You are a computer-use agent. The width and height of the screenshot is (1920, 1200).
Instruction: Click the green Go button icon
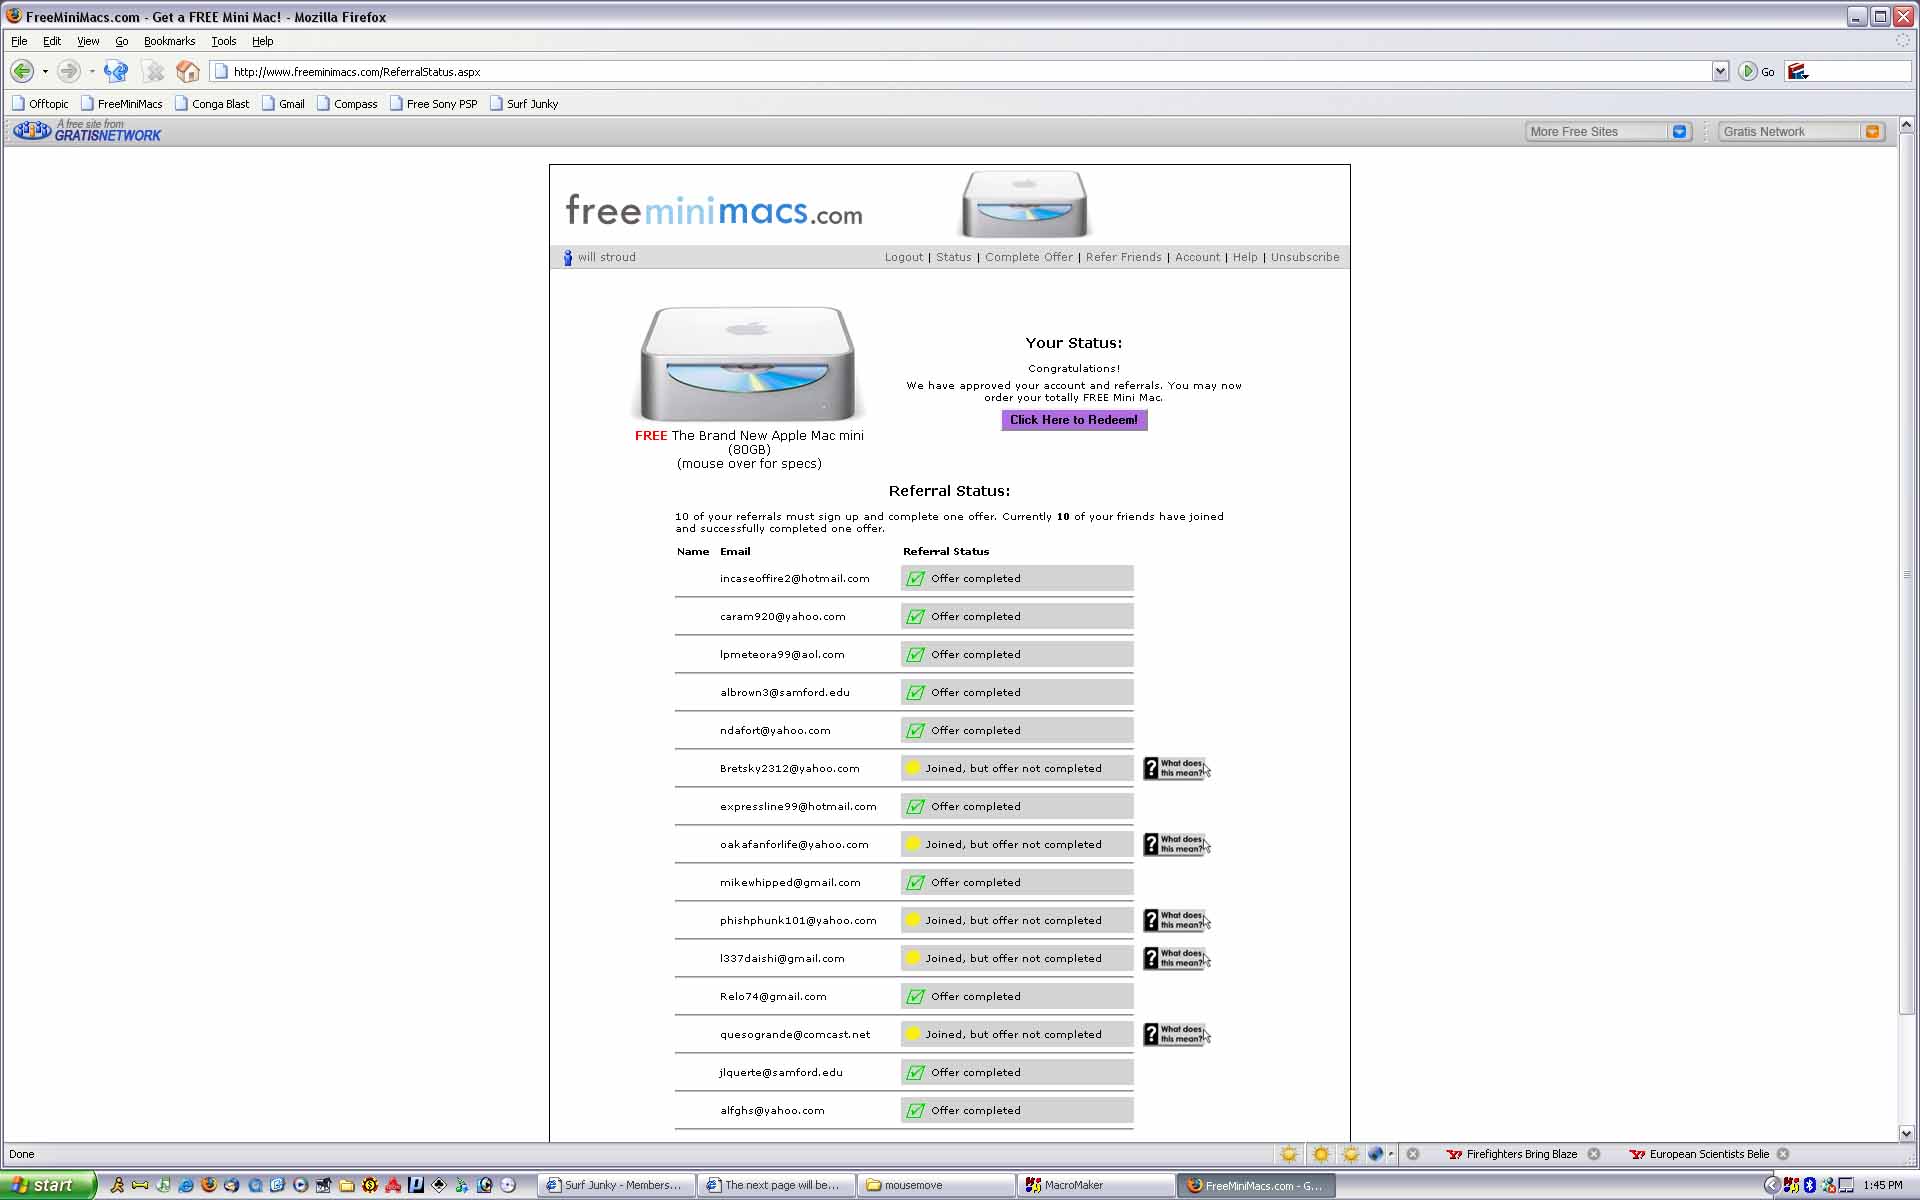tap(1748, 71)
